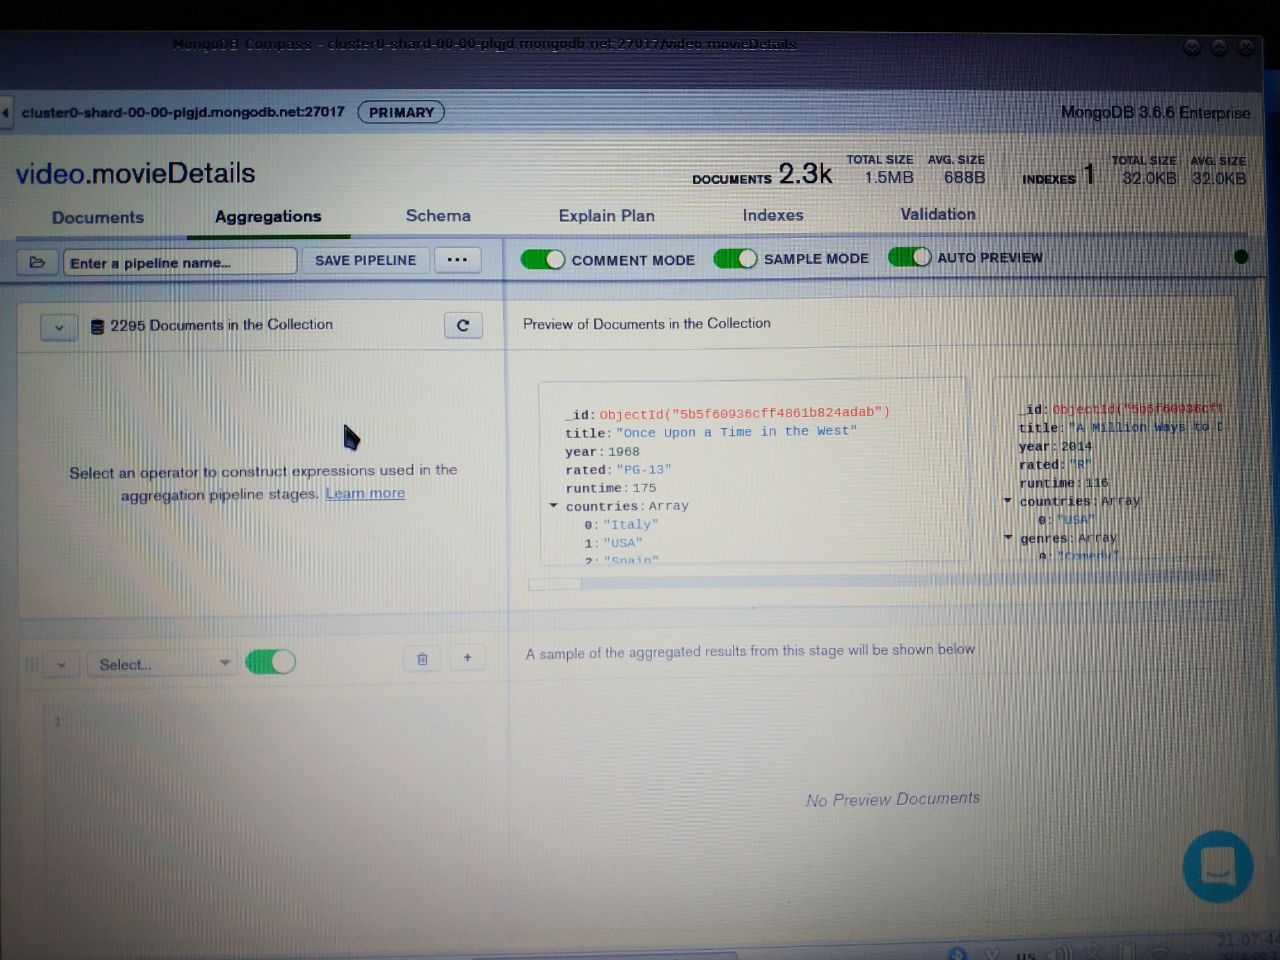This screenshot has height=960, width=1280.
Task: Collapse the collection documents panel chevron
Action: tap(59, 327)
